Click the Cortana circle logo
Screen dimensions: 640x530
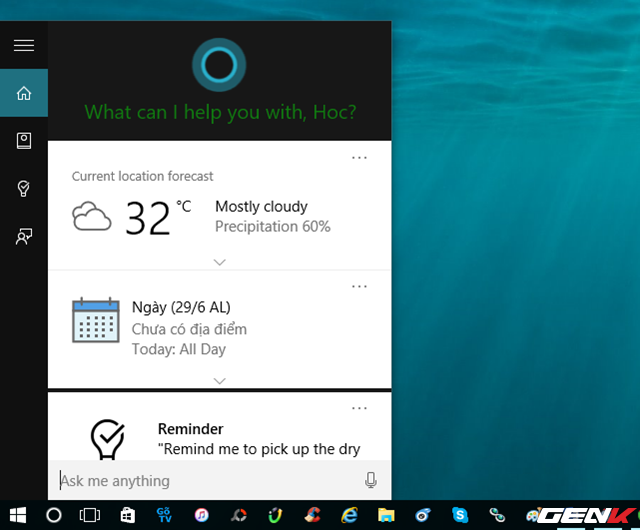pyautogui.click(x=219, y=65)
